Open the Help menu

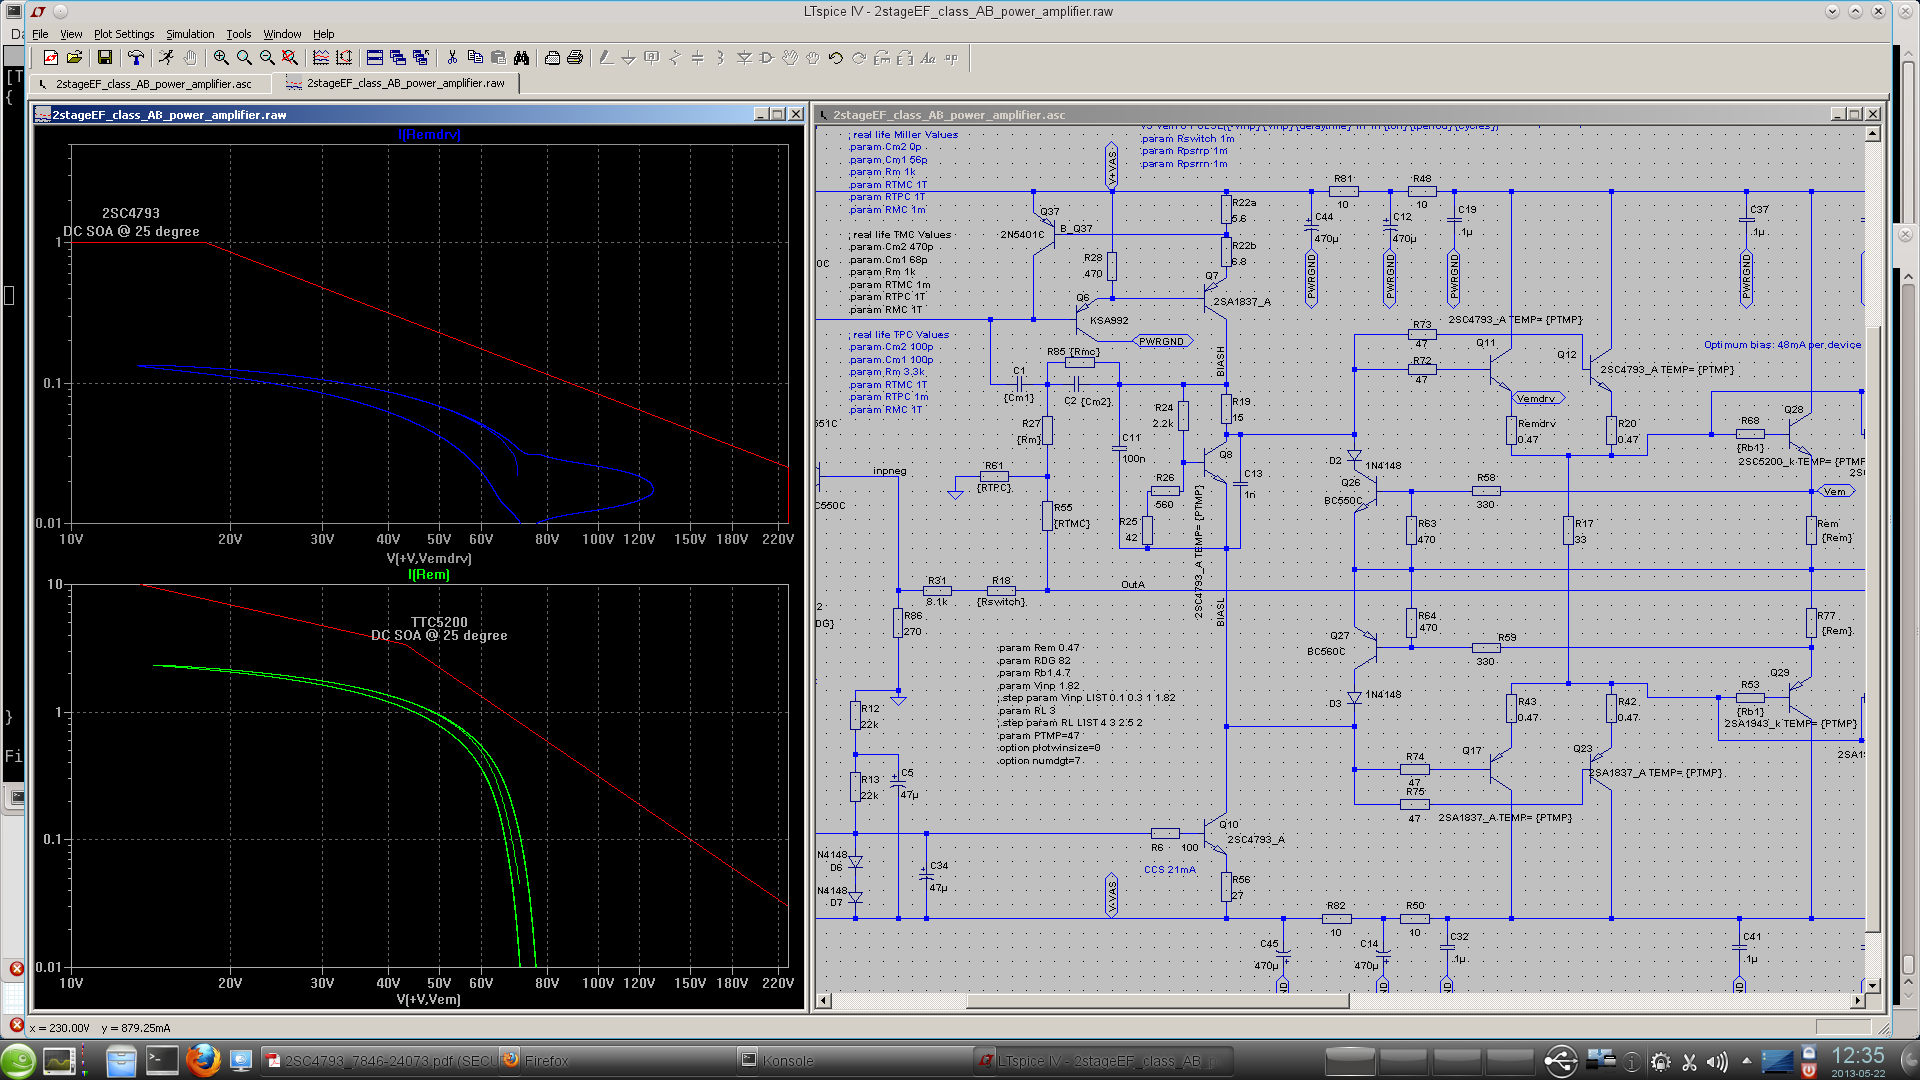(x=323, y=34)
